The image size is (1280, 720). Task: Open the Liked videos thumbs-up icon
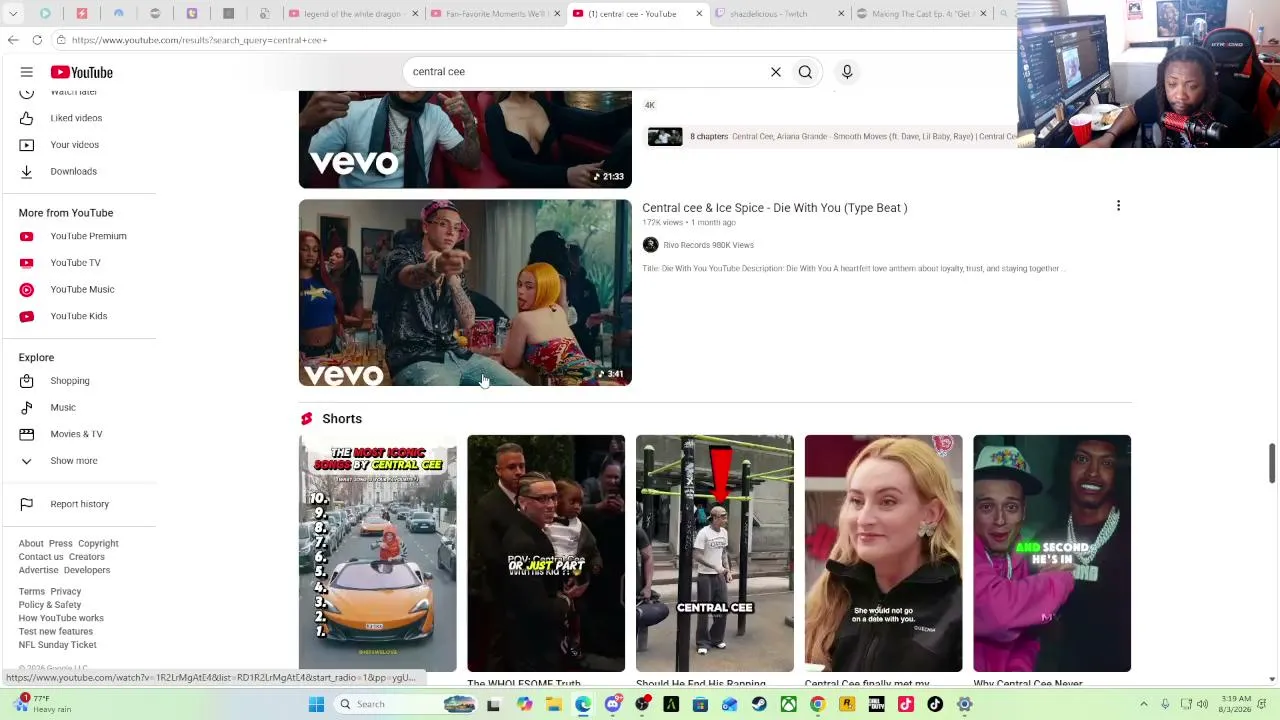[x=27, y=118]
